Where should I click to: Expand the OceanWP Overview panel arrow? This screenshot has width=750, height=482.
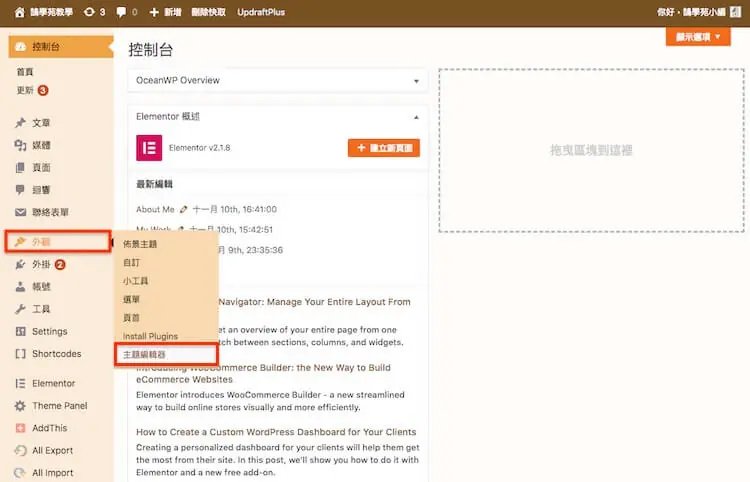[x=416, y=81]
